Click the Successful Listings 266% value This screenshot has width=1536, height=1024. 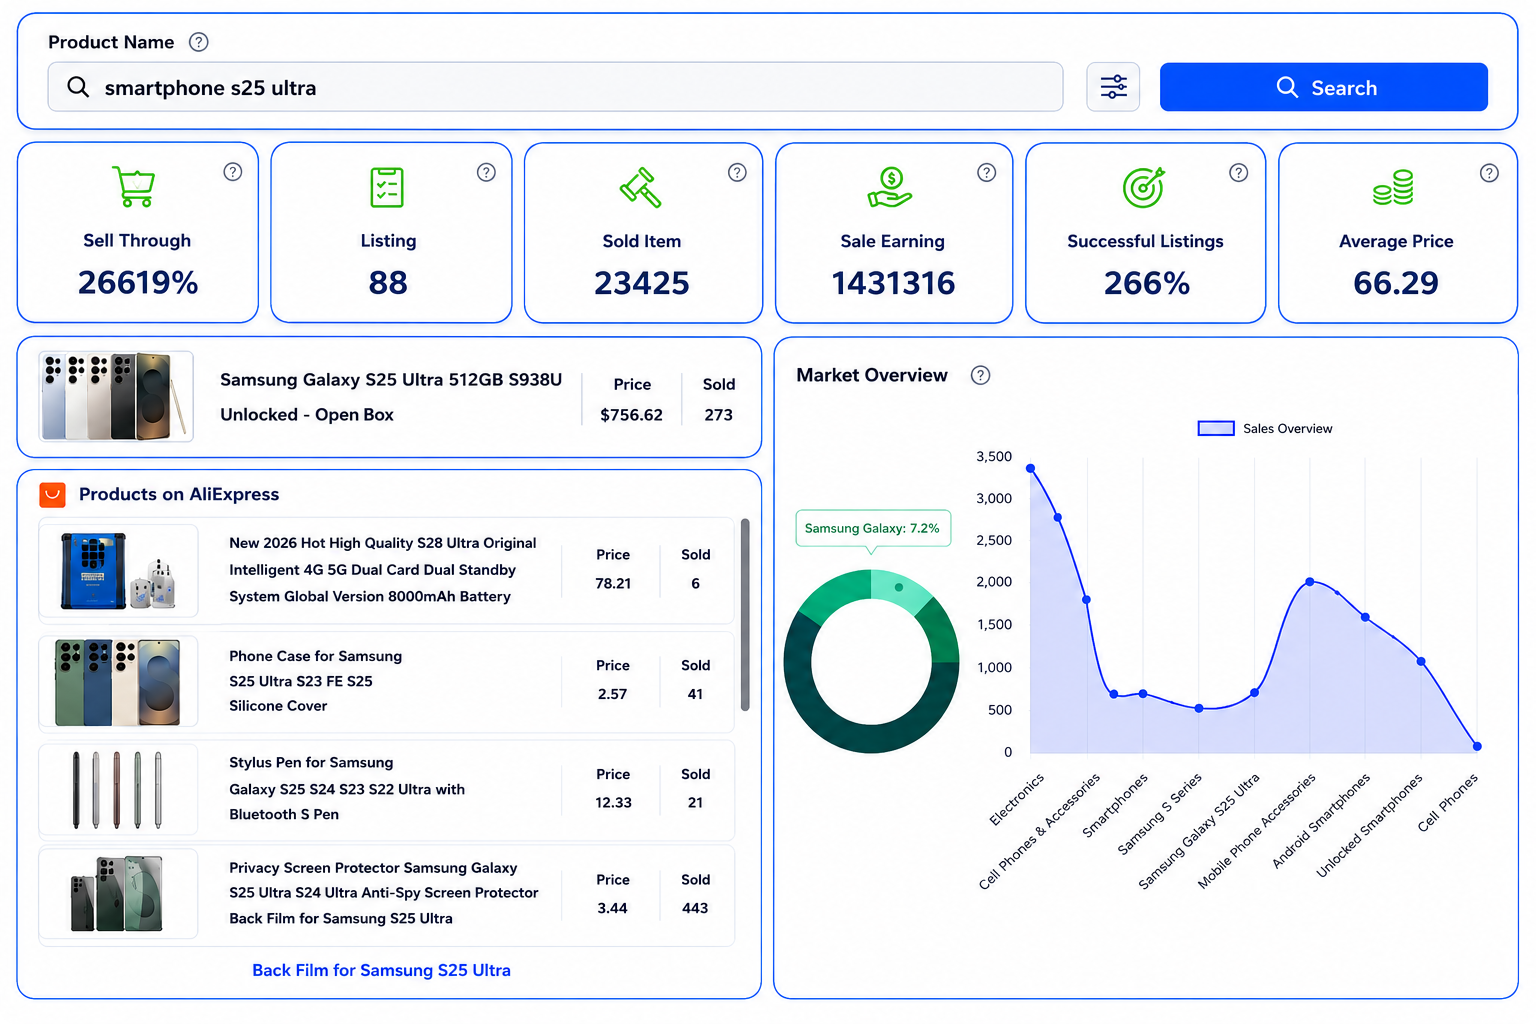pyautogui.click(x=1146, y=284)
